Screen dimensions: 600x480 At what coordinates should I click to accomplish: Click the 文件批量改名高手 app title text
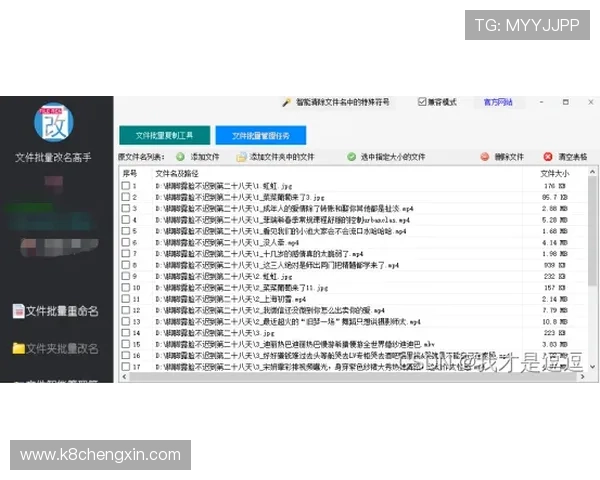53,157
